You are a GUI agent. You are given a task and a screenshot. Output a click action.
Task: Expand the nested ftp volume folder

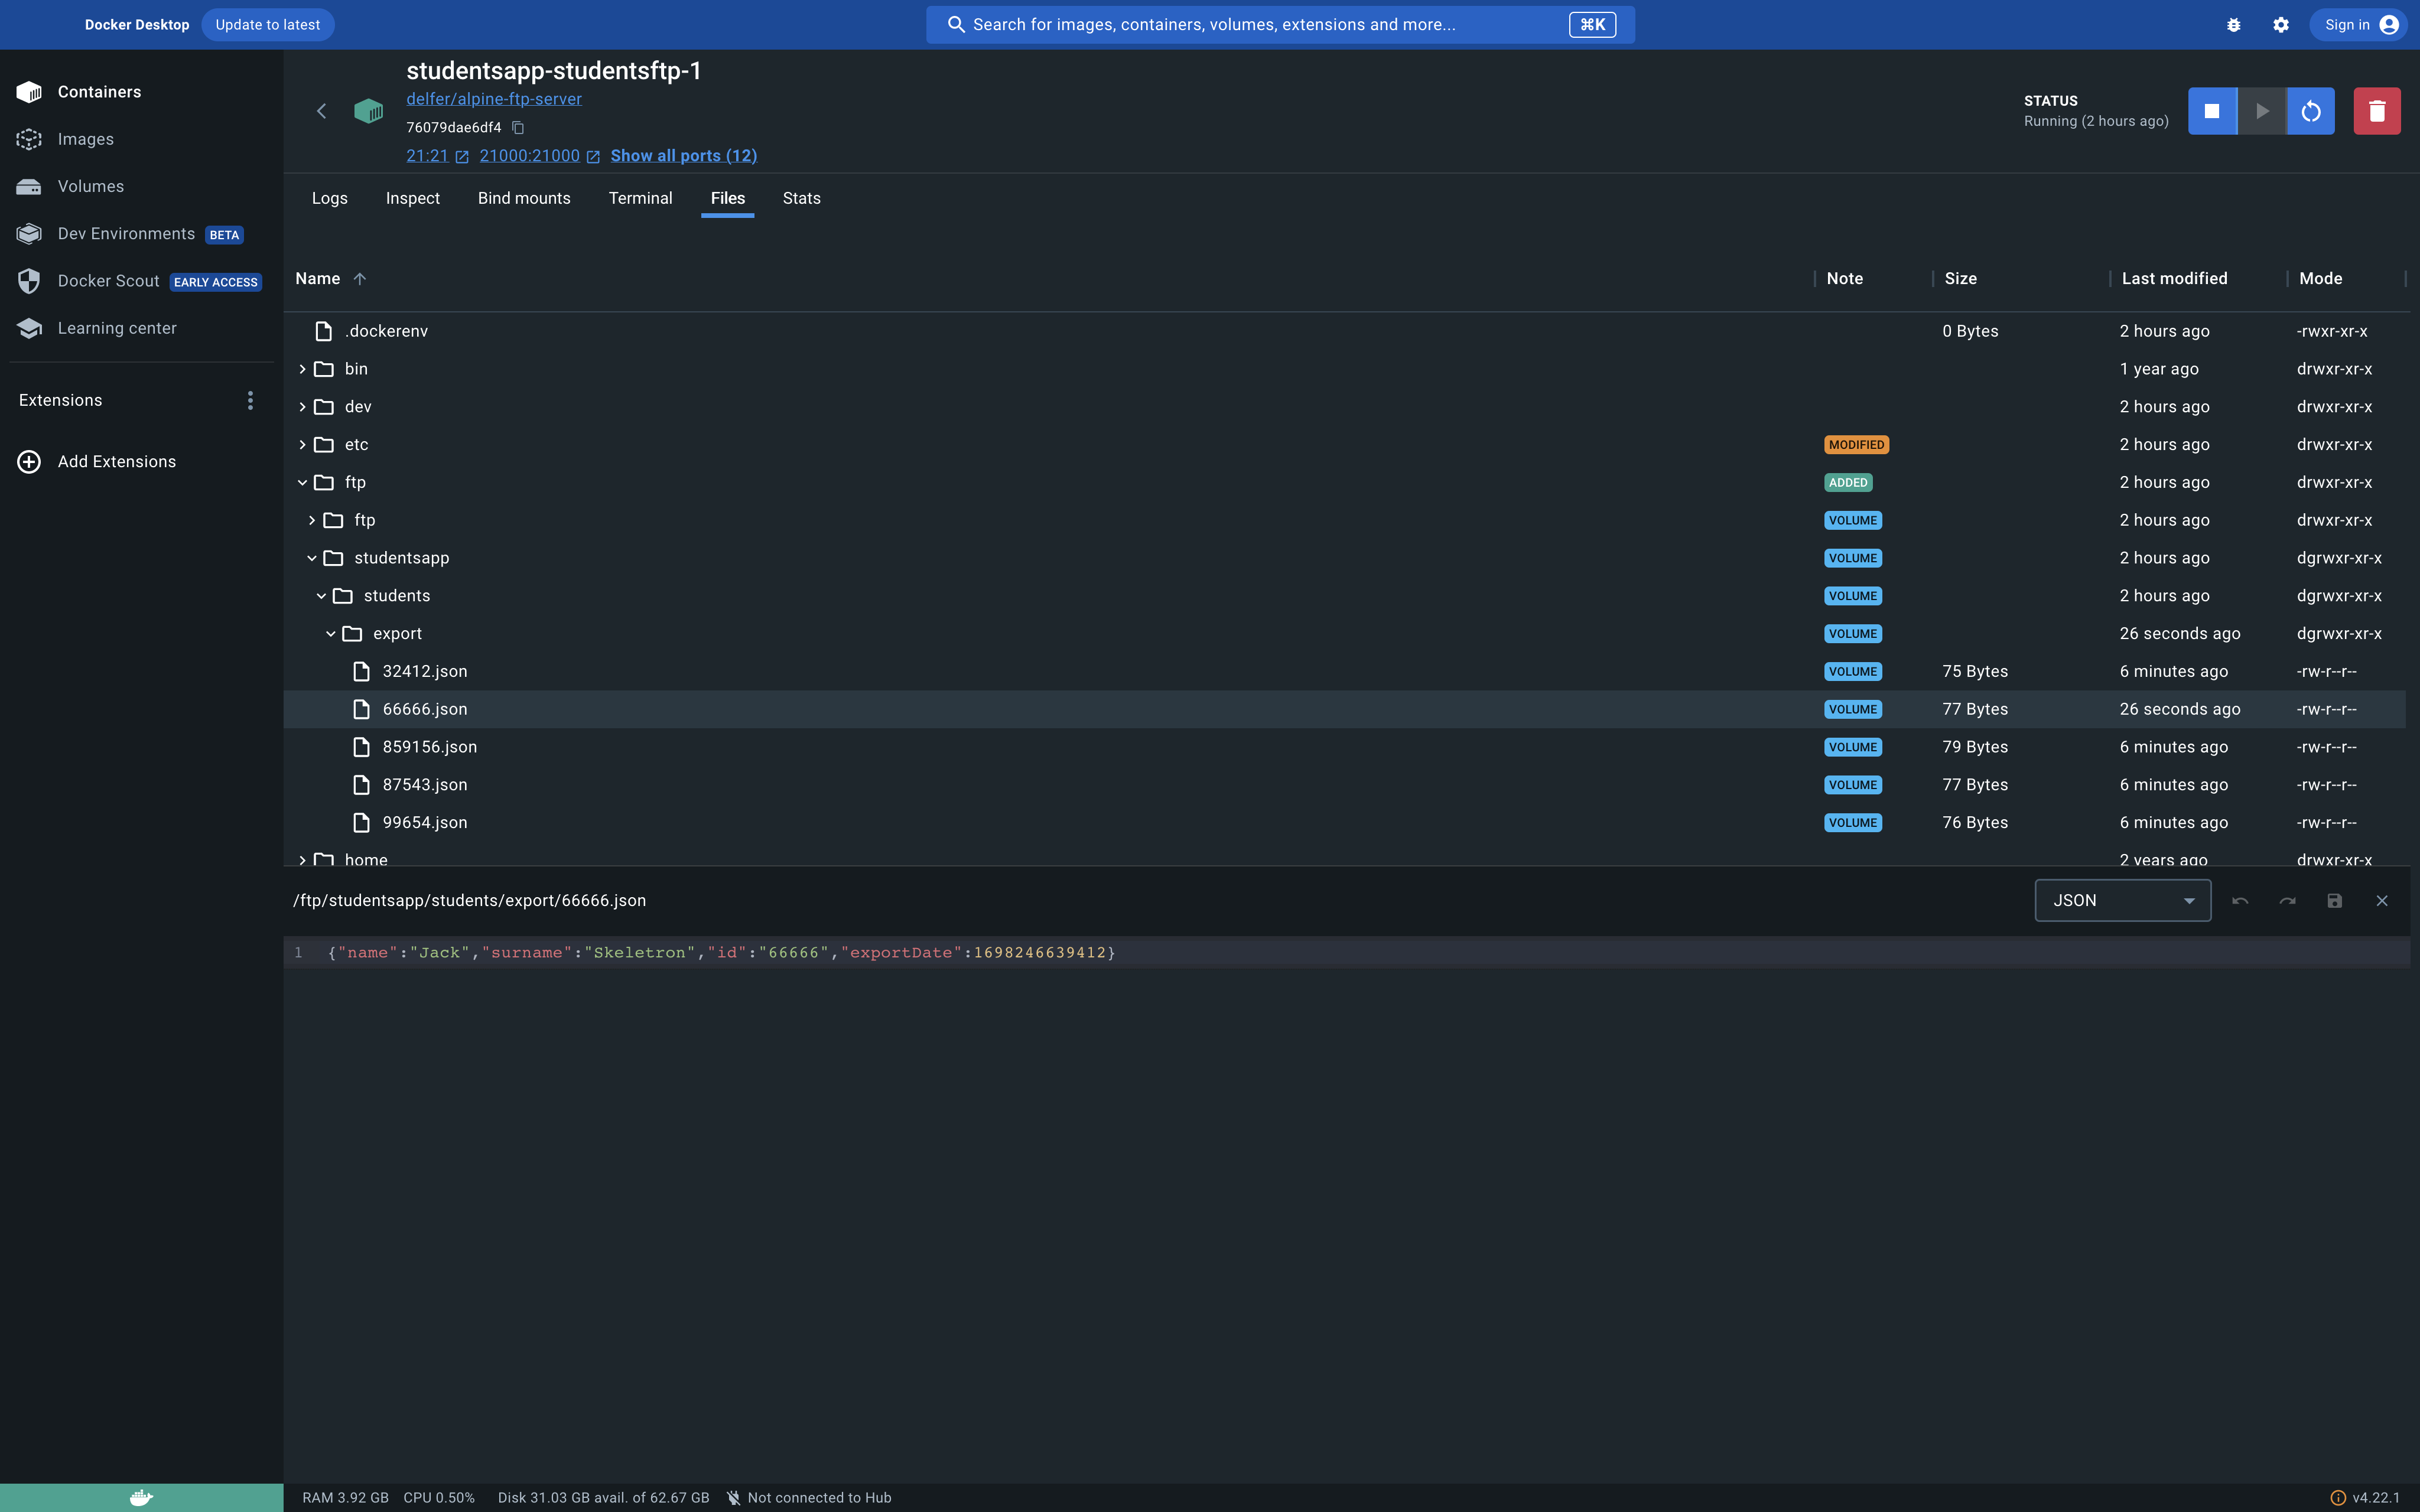click(x=312, y=520)
